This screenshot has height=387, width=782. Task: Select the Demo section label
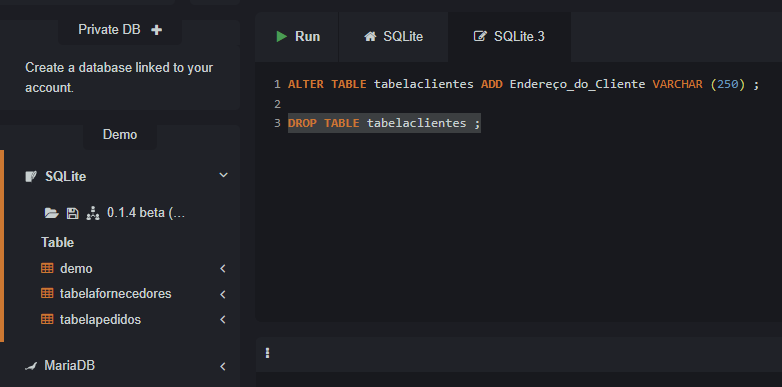(120, 135)
